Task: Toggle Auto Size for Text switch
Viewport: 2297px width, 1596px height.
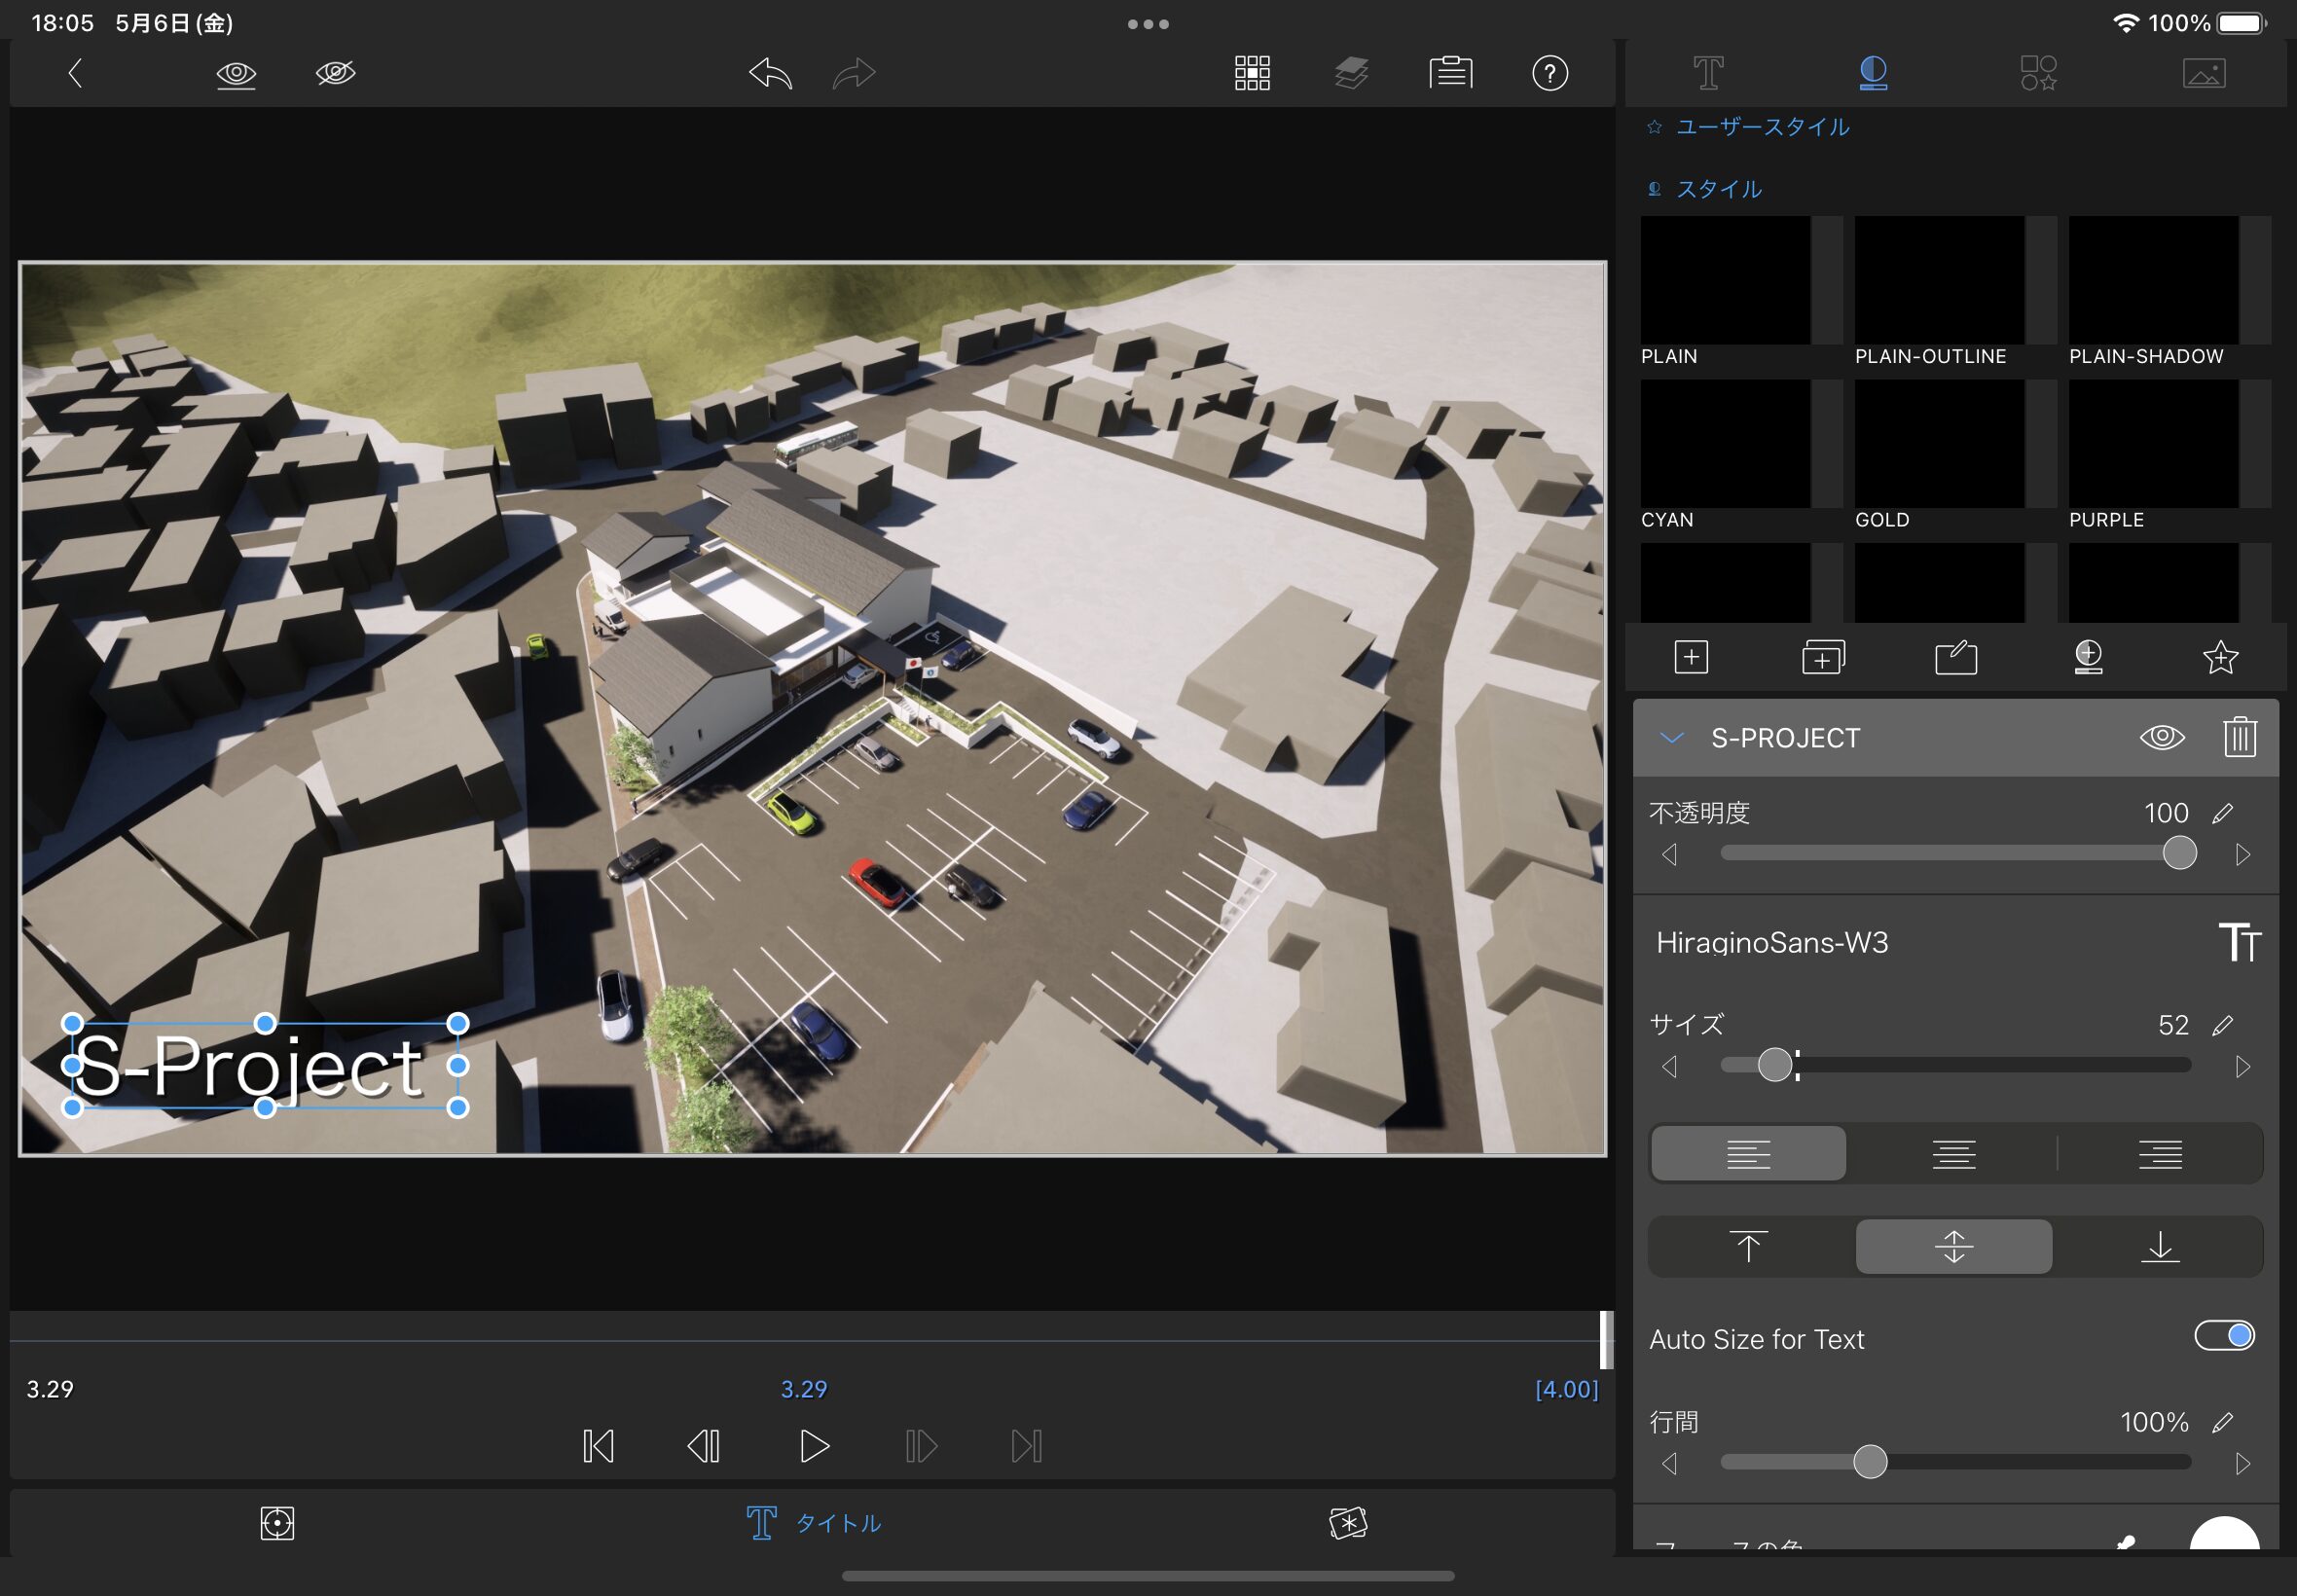Action: tap(2224, 1336)
